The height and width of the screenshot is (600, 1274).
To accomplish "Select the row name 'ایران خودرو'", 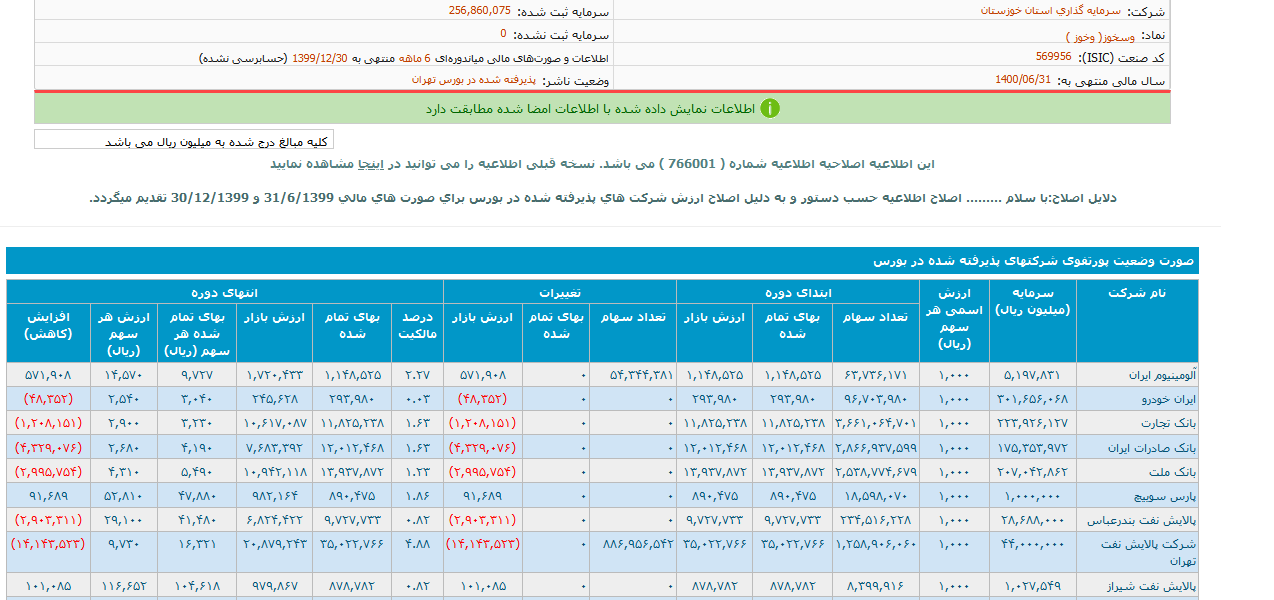I will (x=1166, y=399).
